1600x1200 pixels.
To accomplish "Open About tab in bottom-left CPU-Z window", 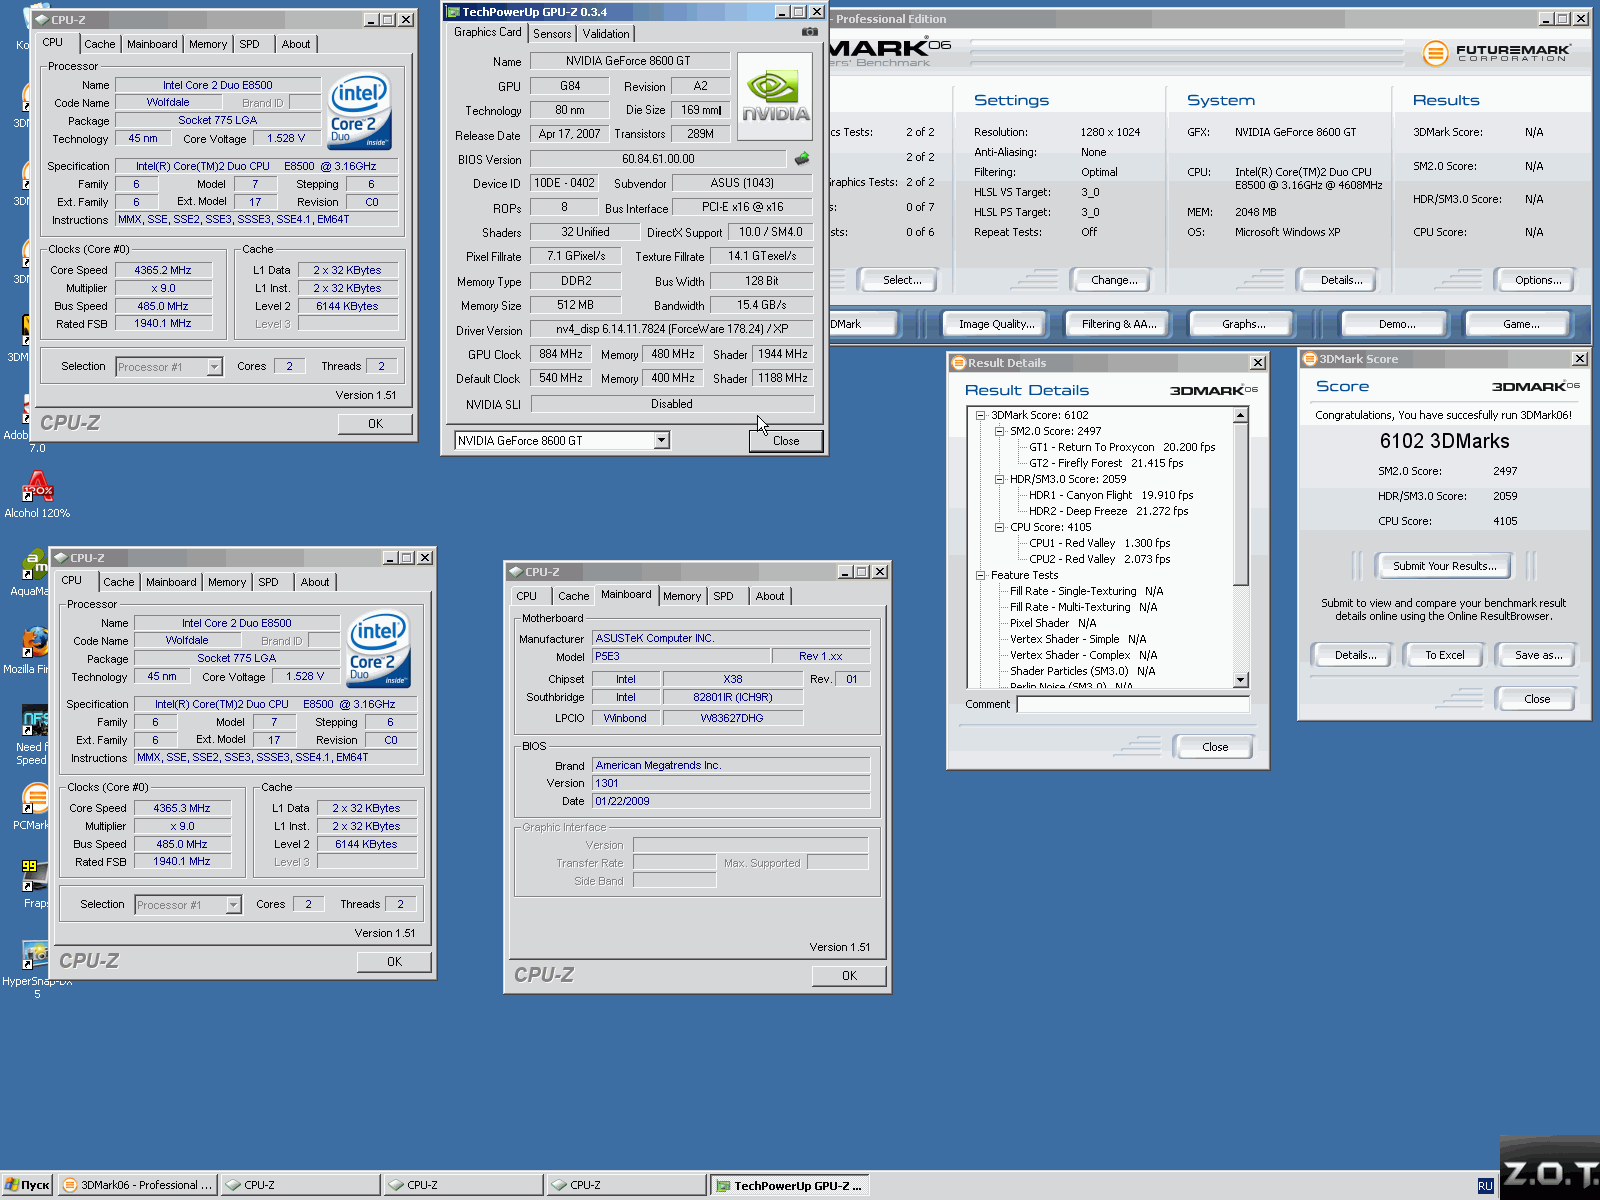I will tap(315, 582).
